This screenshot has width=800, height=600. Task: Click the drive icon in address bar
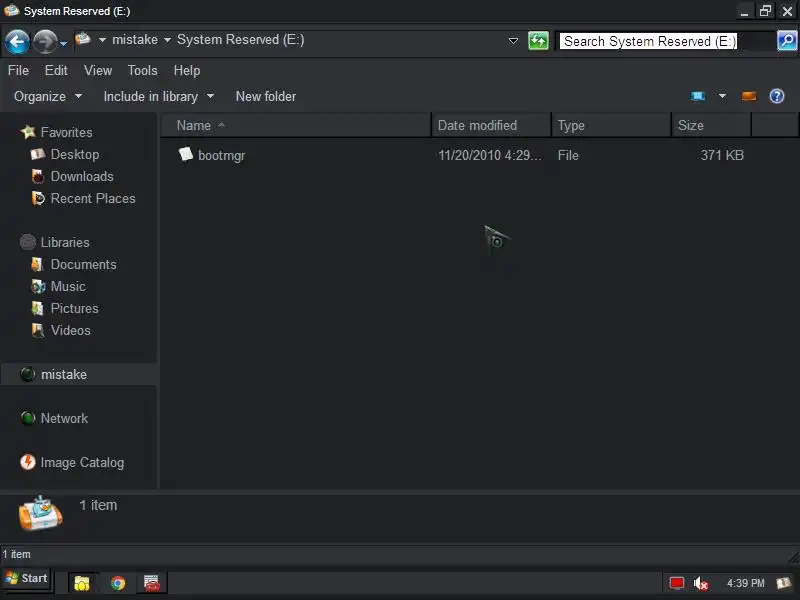click(x=83, y=39)
